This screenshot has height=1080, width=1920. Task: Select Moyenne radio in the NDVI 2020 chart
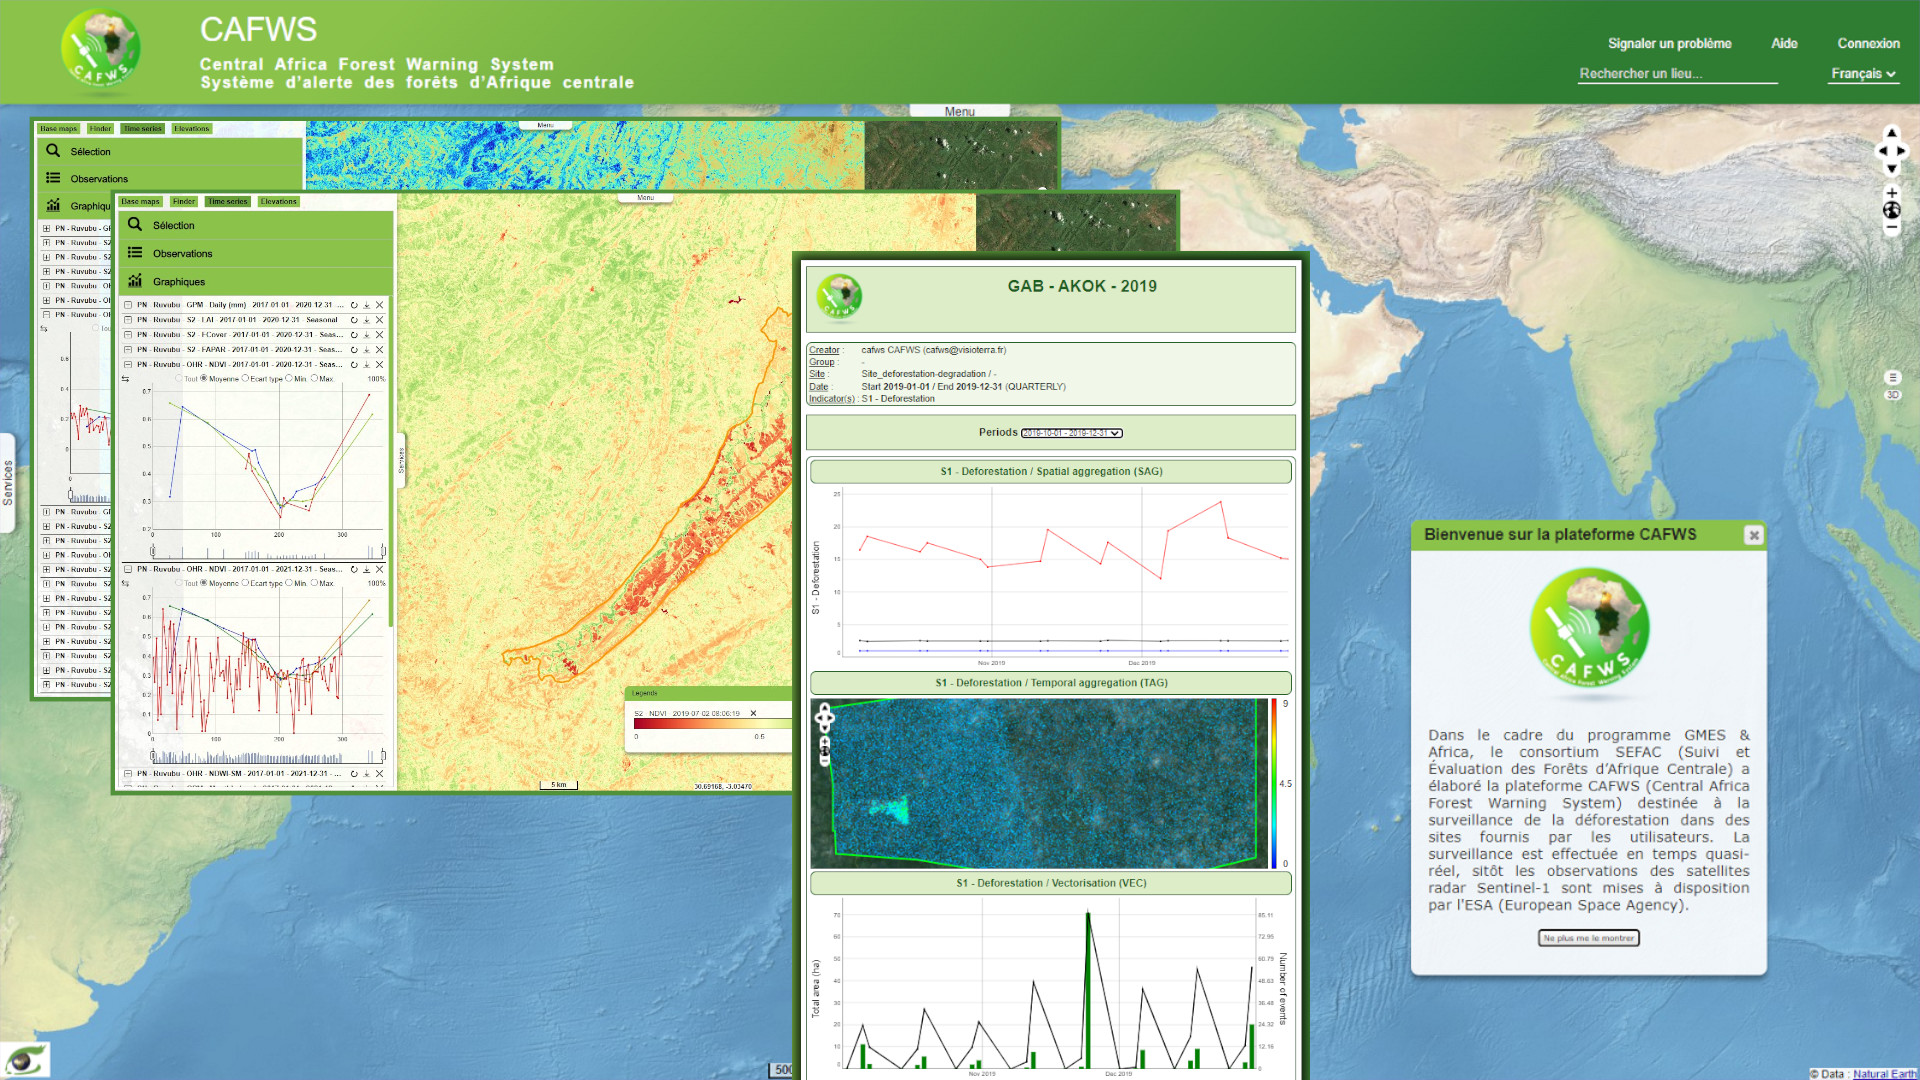(204, 379)
